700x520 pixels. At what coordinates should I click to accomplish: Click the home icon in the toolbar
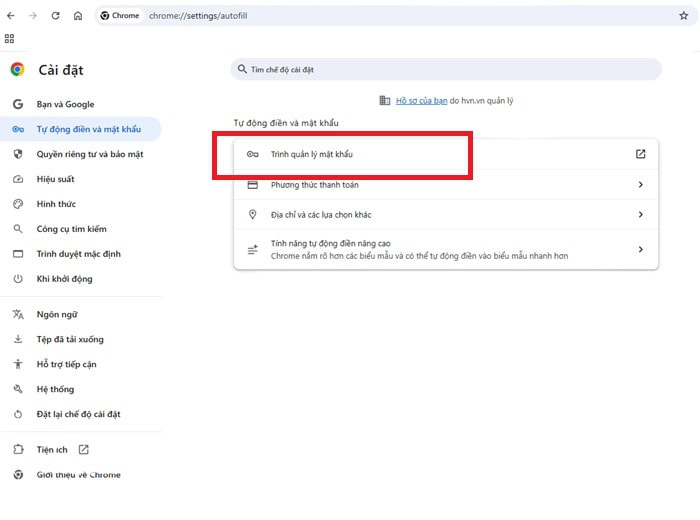pos(78,16)
